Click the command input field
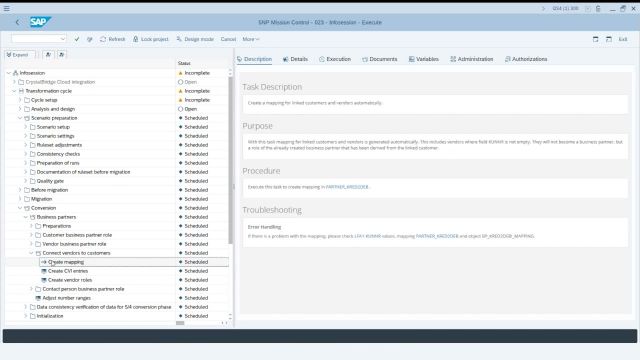This screenshot has width=640, height=360. coord(36,39)
